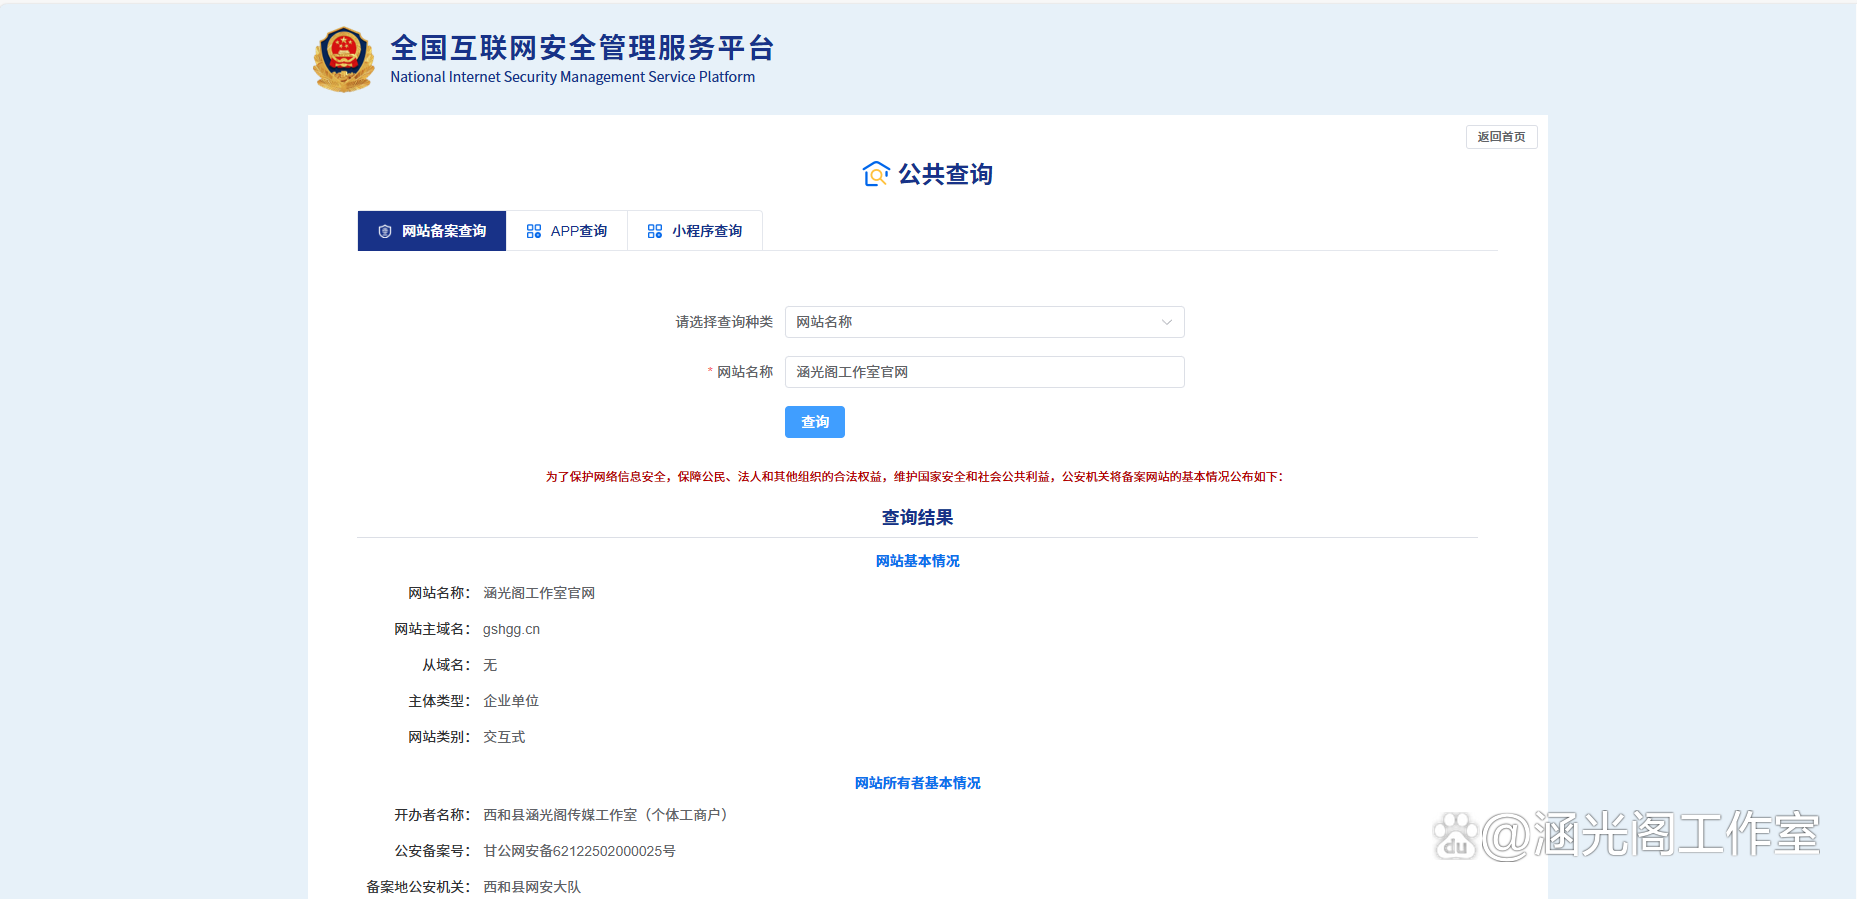Screen dimensions: 1857x899
Task: Click the 网站类别 field label
Action: [x=439, y=737]
